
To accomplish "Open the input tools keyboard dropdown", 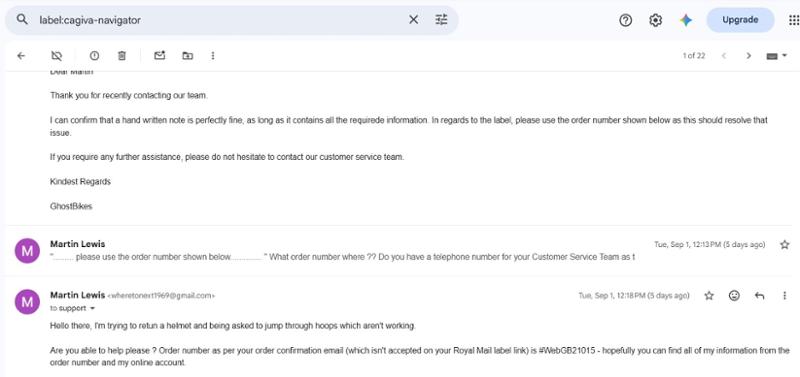I will (x=777, y=56).
